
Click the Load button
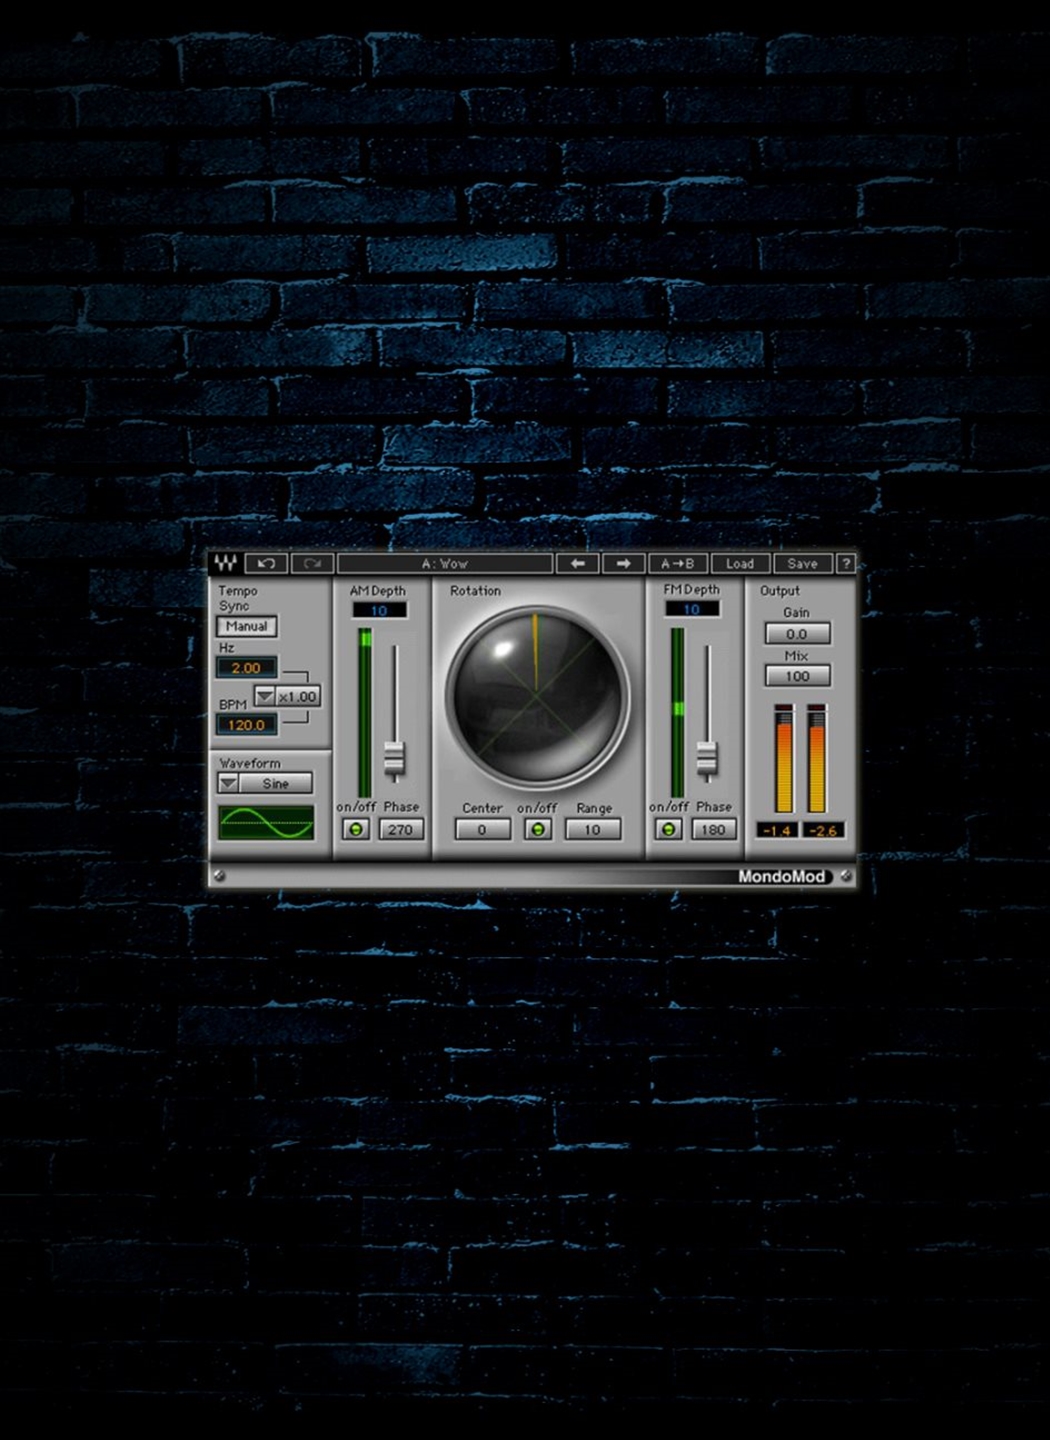tap(740, 563)
